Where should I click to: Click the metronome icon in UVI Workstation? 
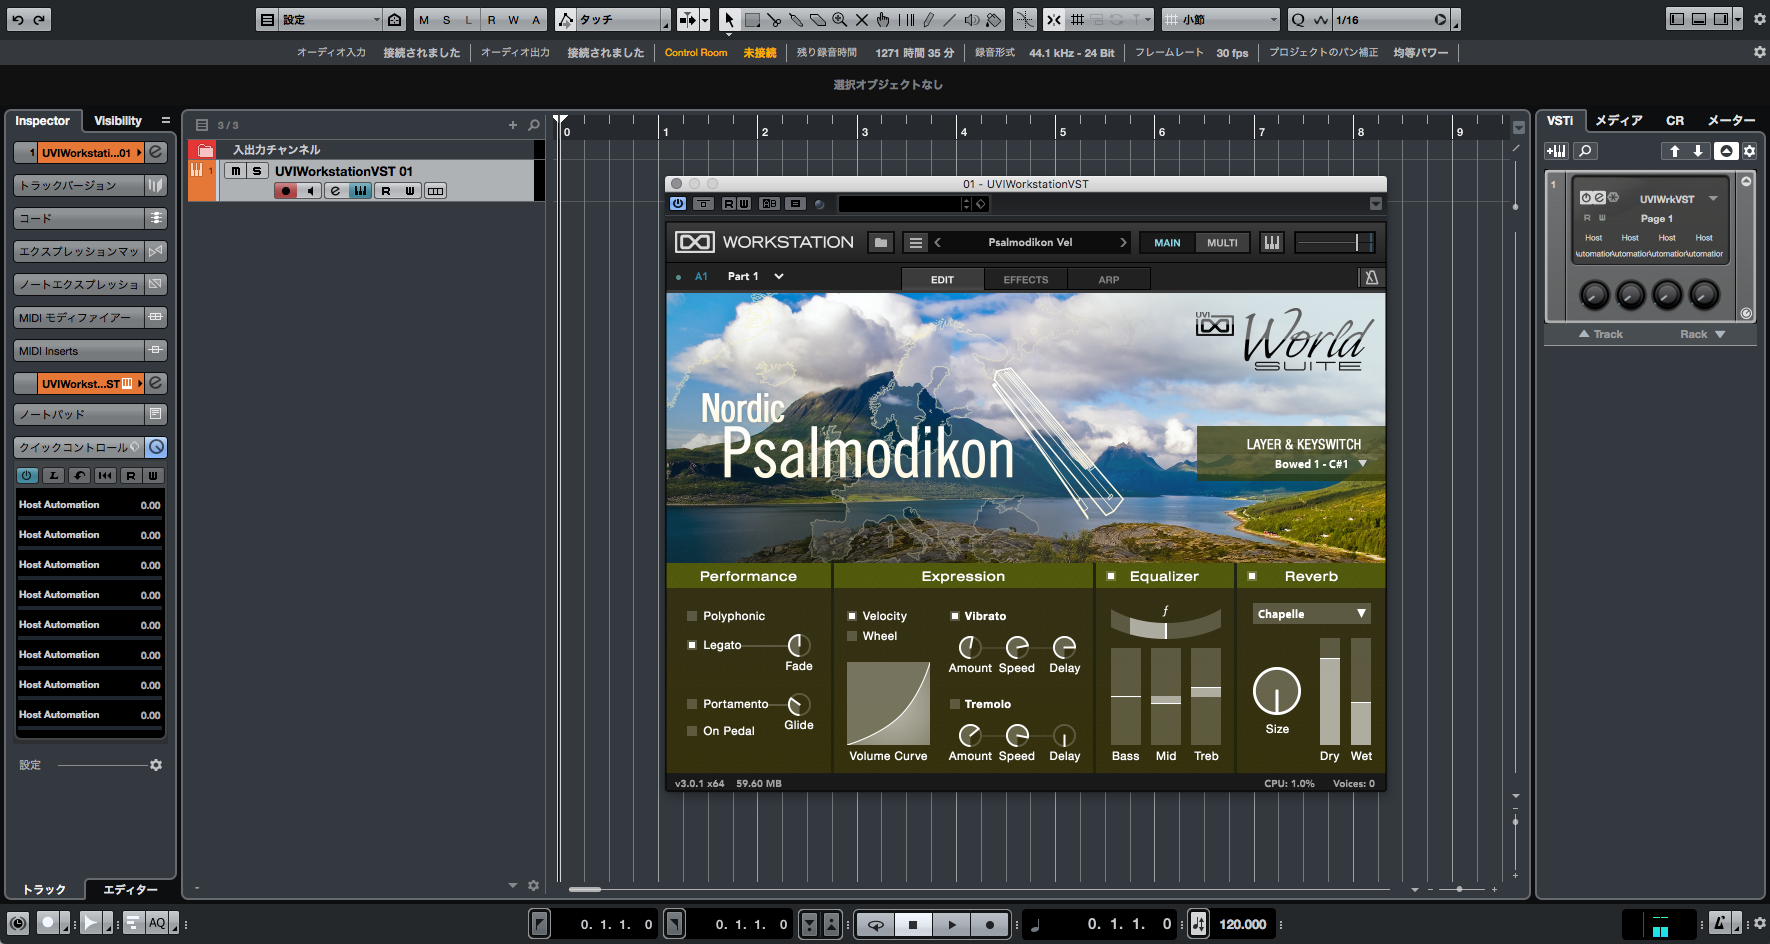(1372, 278)
